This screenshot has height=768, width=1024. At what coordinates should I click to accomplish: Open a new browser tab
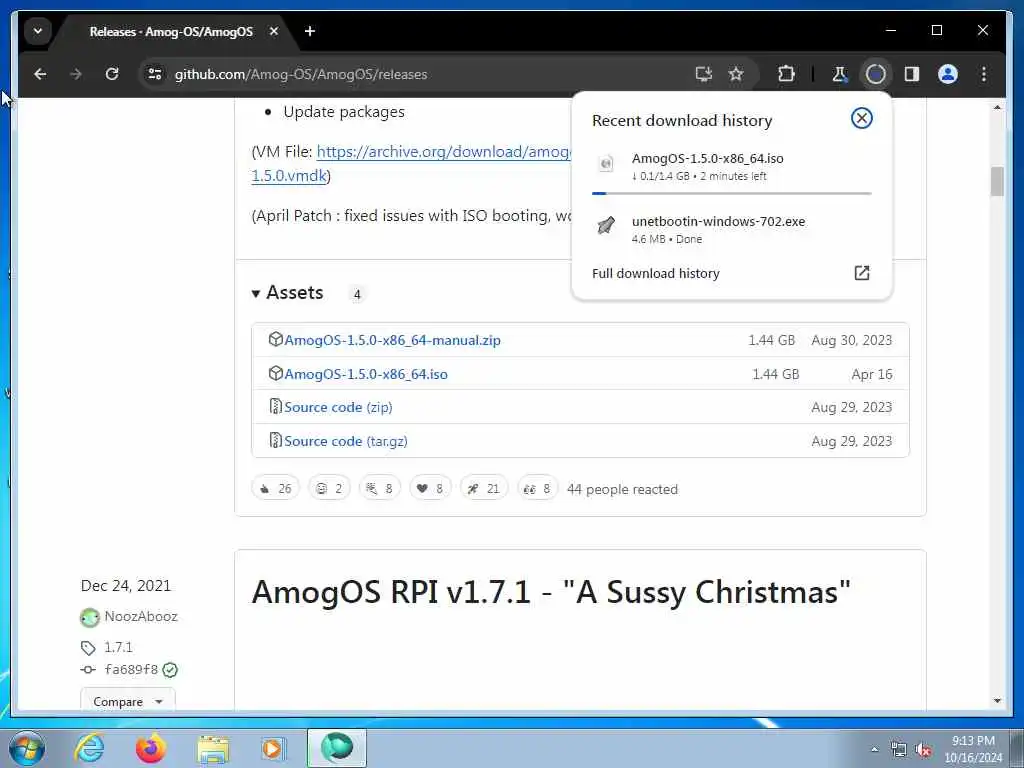click(x=310, y=31)
